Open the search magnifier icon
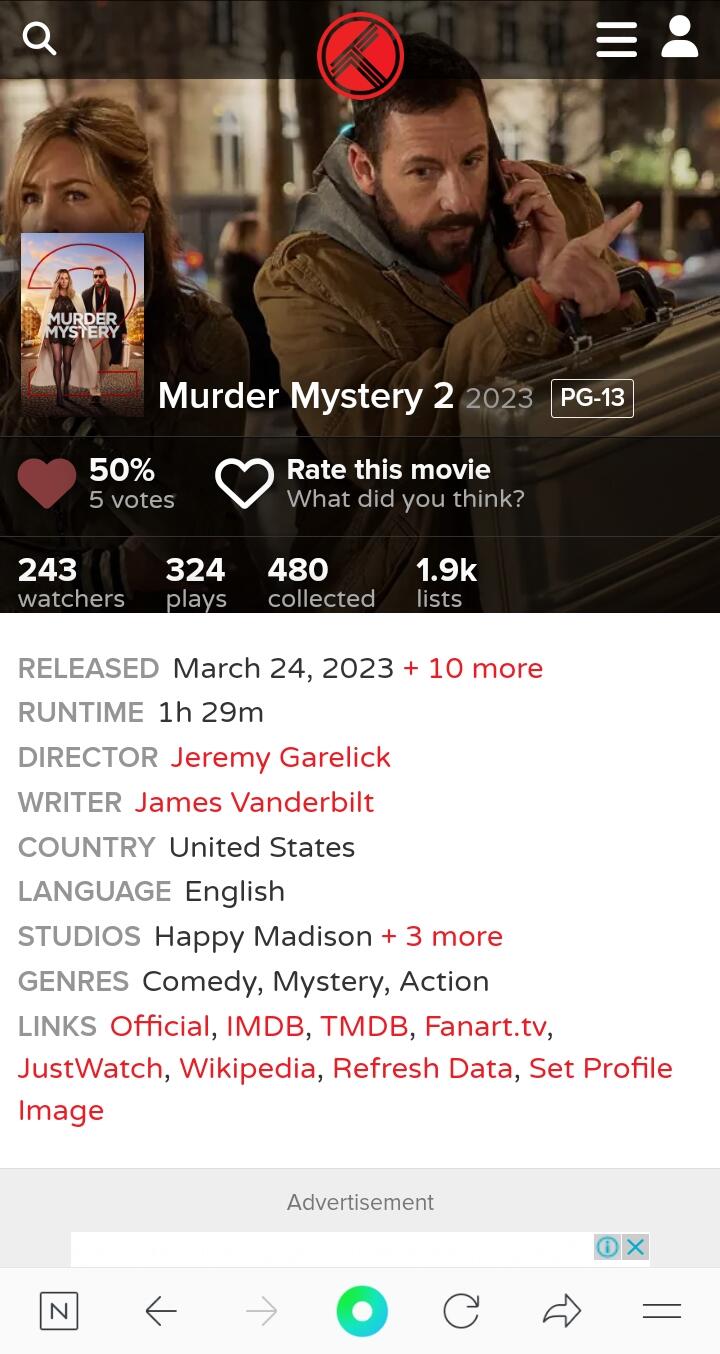This screenshot has height=1354, width=720. coord(39,38)
